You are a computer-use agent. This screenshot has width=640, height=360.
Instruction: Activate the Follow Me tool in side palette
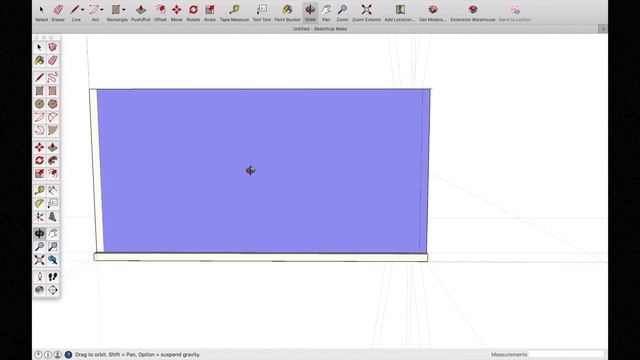52,160
